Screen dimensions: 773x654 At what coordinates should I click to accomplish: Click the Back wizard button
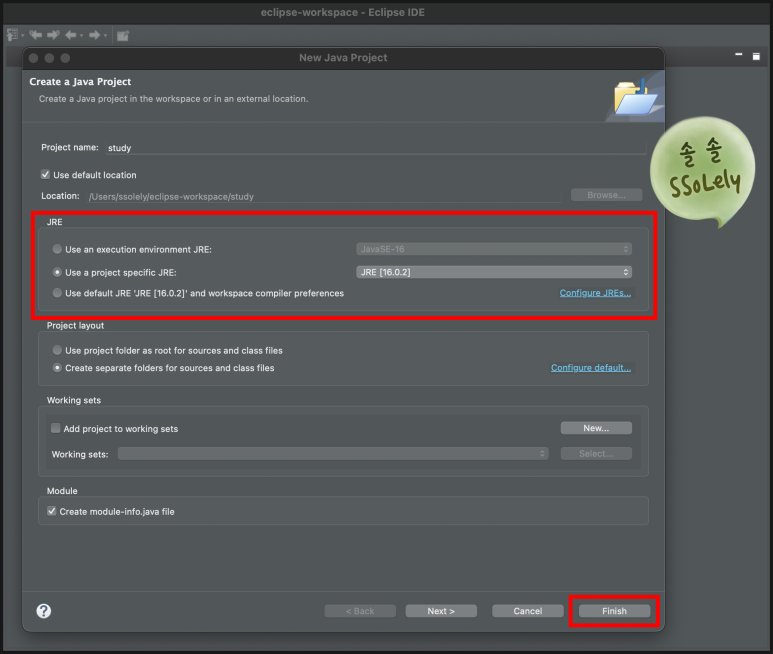point(360,611)
